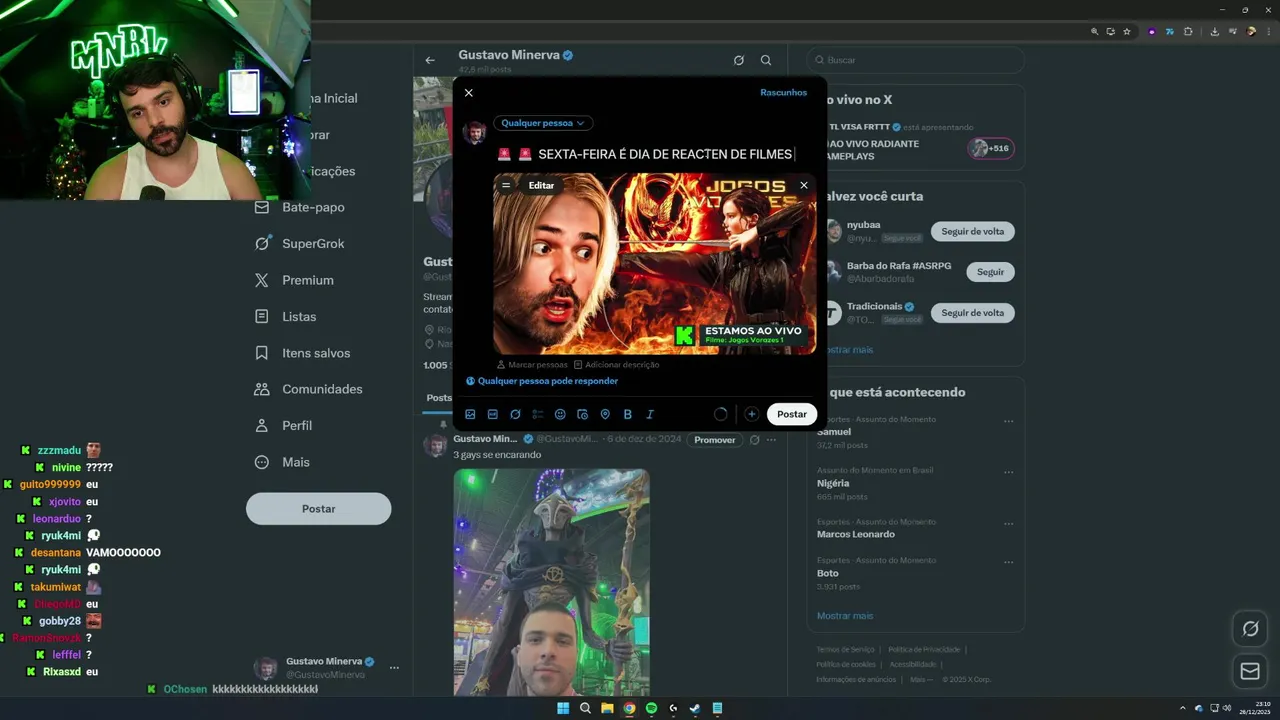
Task: Open the floating Grok button at bottom right
Action: click(1250, 629)
